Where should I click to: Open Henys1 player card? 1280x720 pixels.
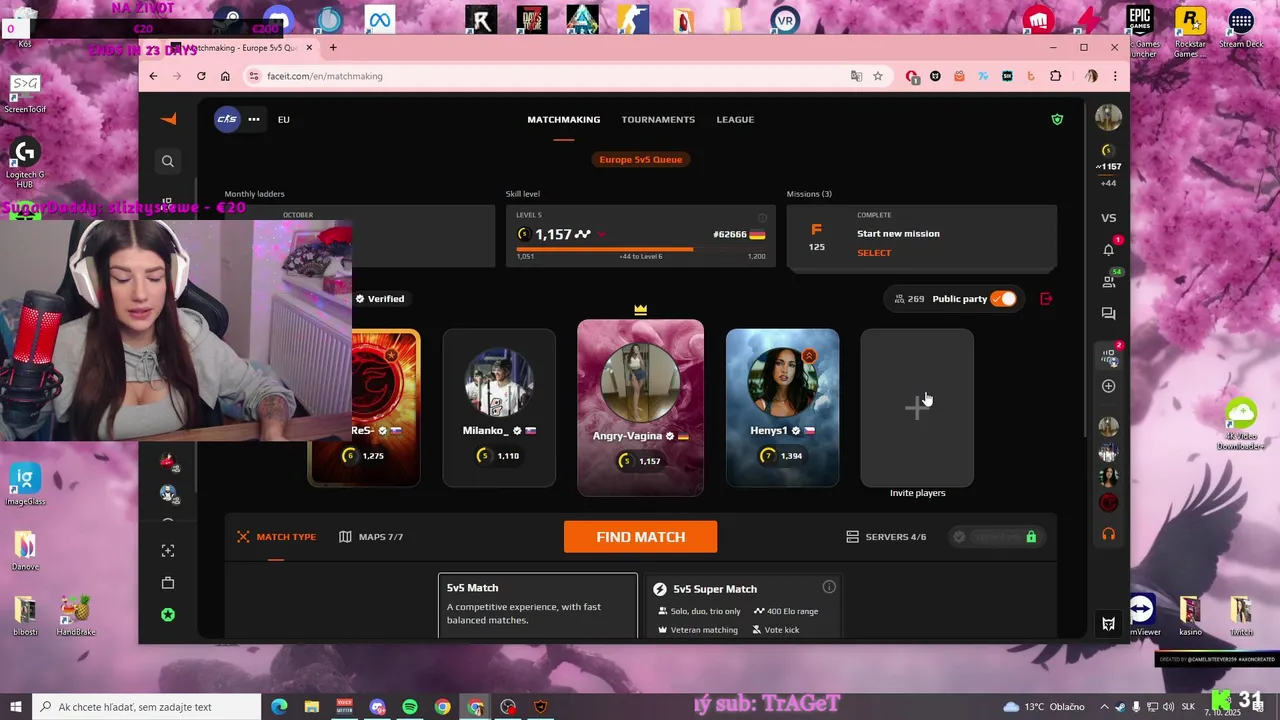click(782, 408)
